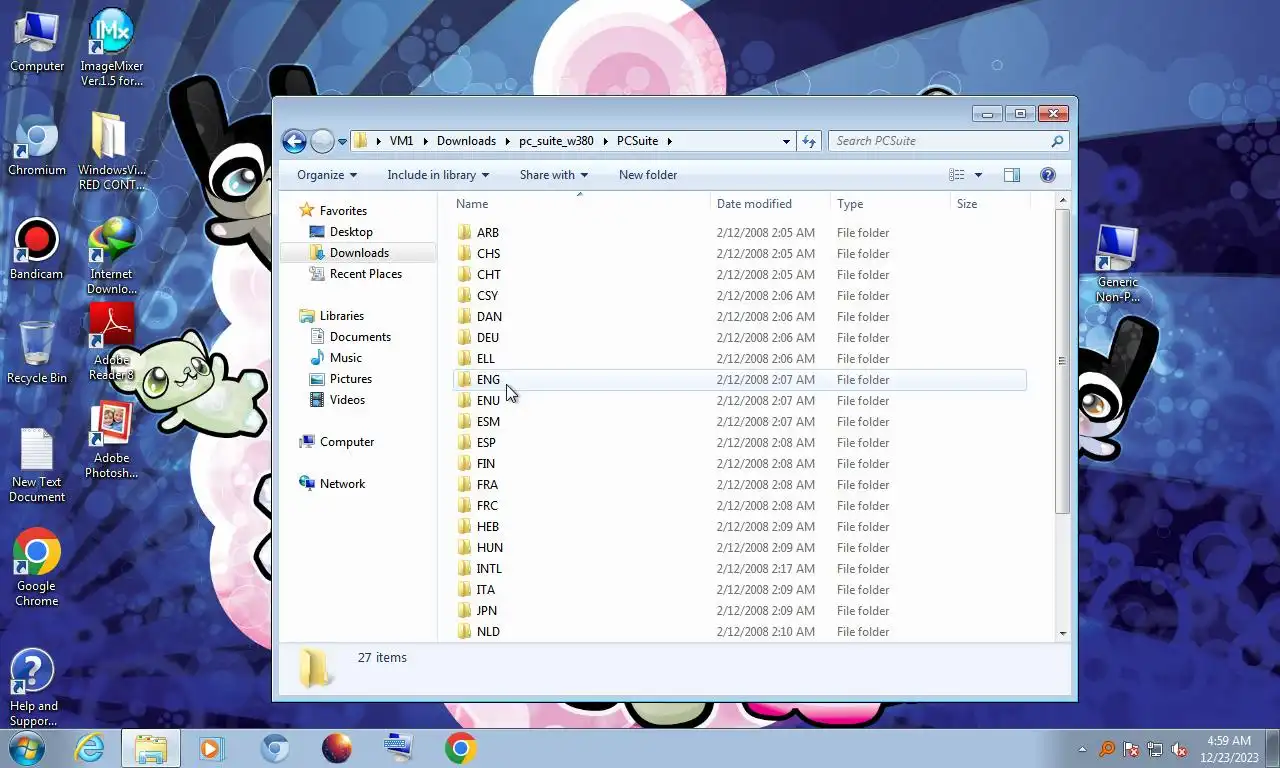Select the CSY folder
Screen dimensions: 1280x768
pos(740,296)
